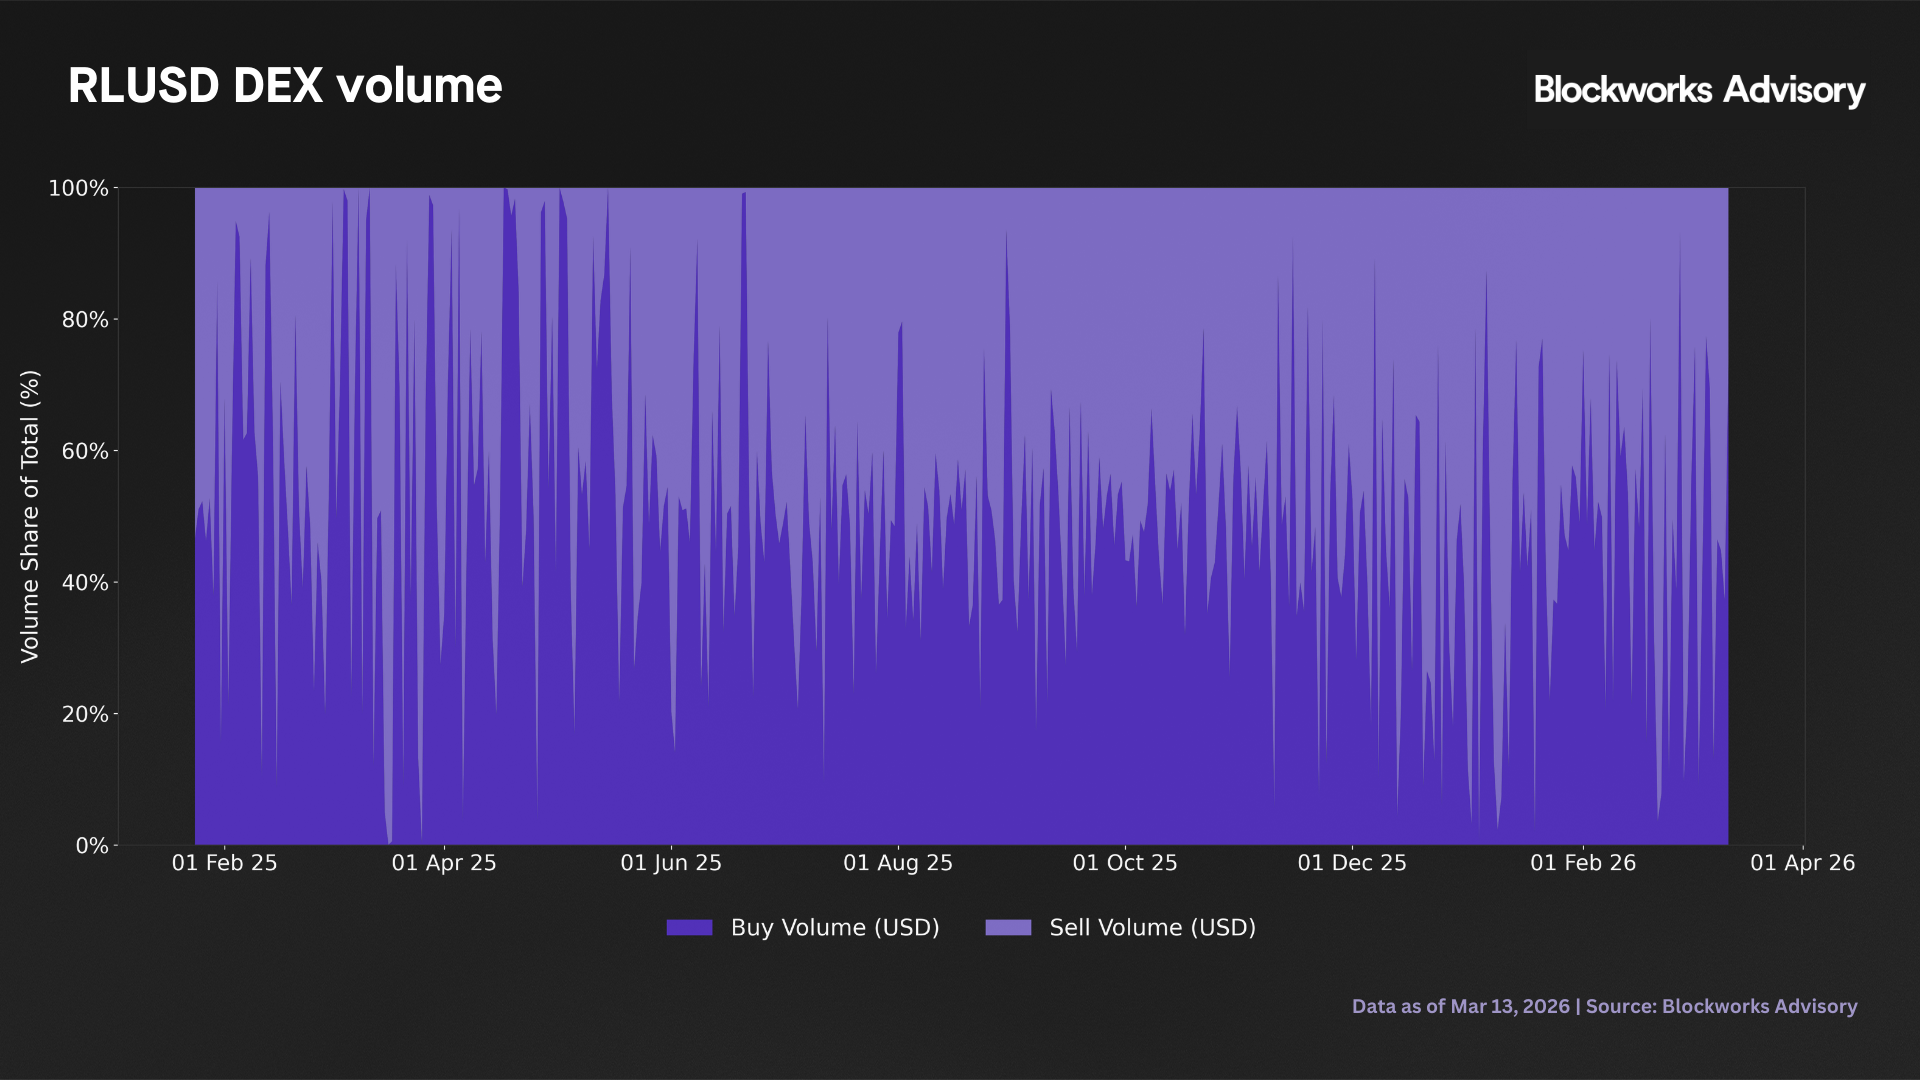This screenshot has height=1080, width=1920.
Task: Click the "01 Feb 25" x-axis date label
Action: (x=224, y=863)
